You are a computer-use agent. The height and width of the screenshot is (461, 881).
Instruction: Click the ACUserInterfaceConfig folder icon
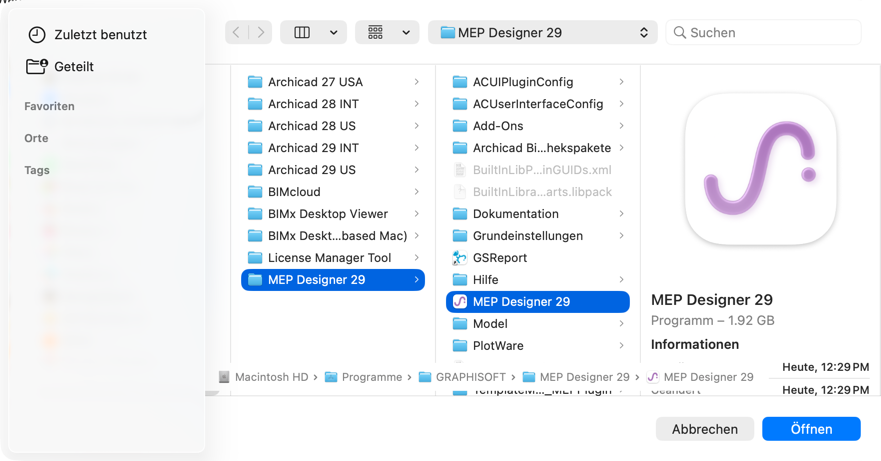coord(460,104)
